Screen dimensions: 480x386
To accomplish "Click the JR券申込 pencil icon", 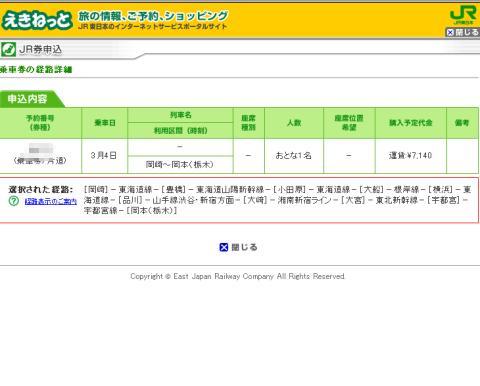I will (x=8, y=49).
